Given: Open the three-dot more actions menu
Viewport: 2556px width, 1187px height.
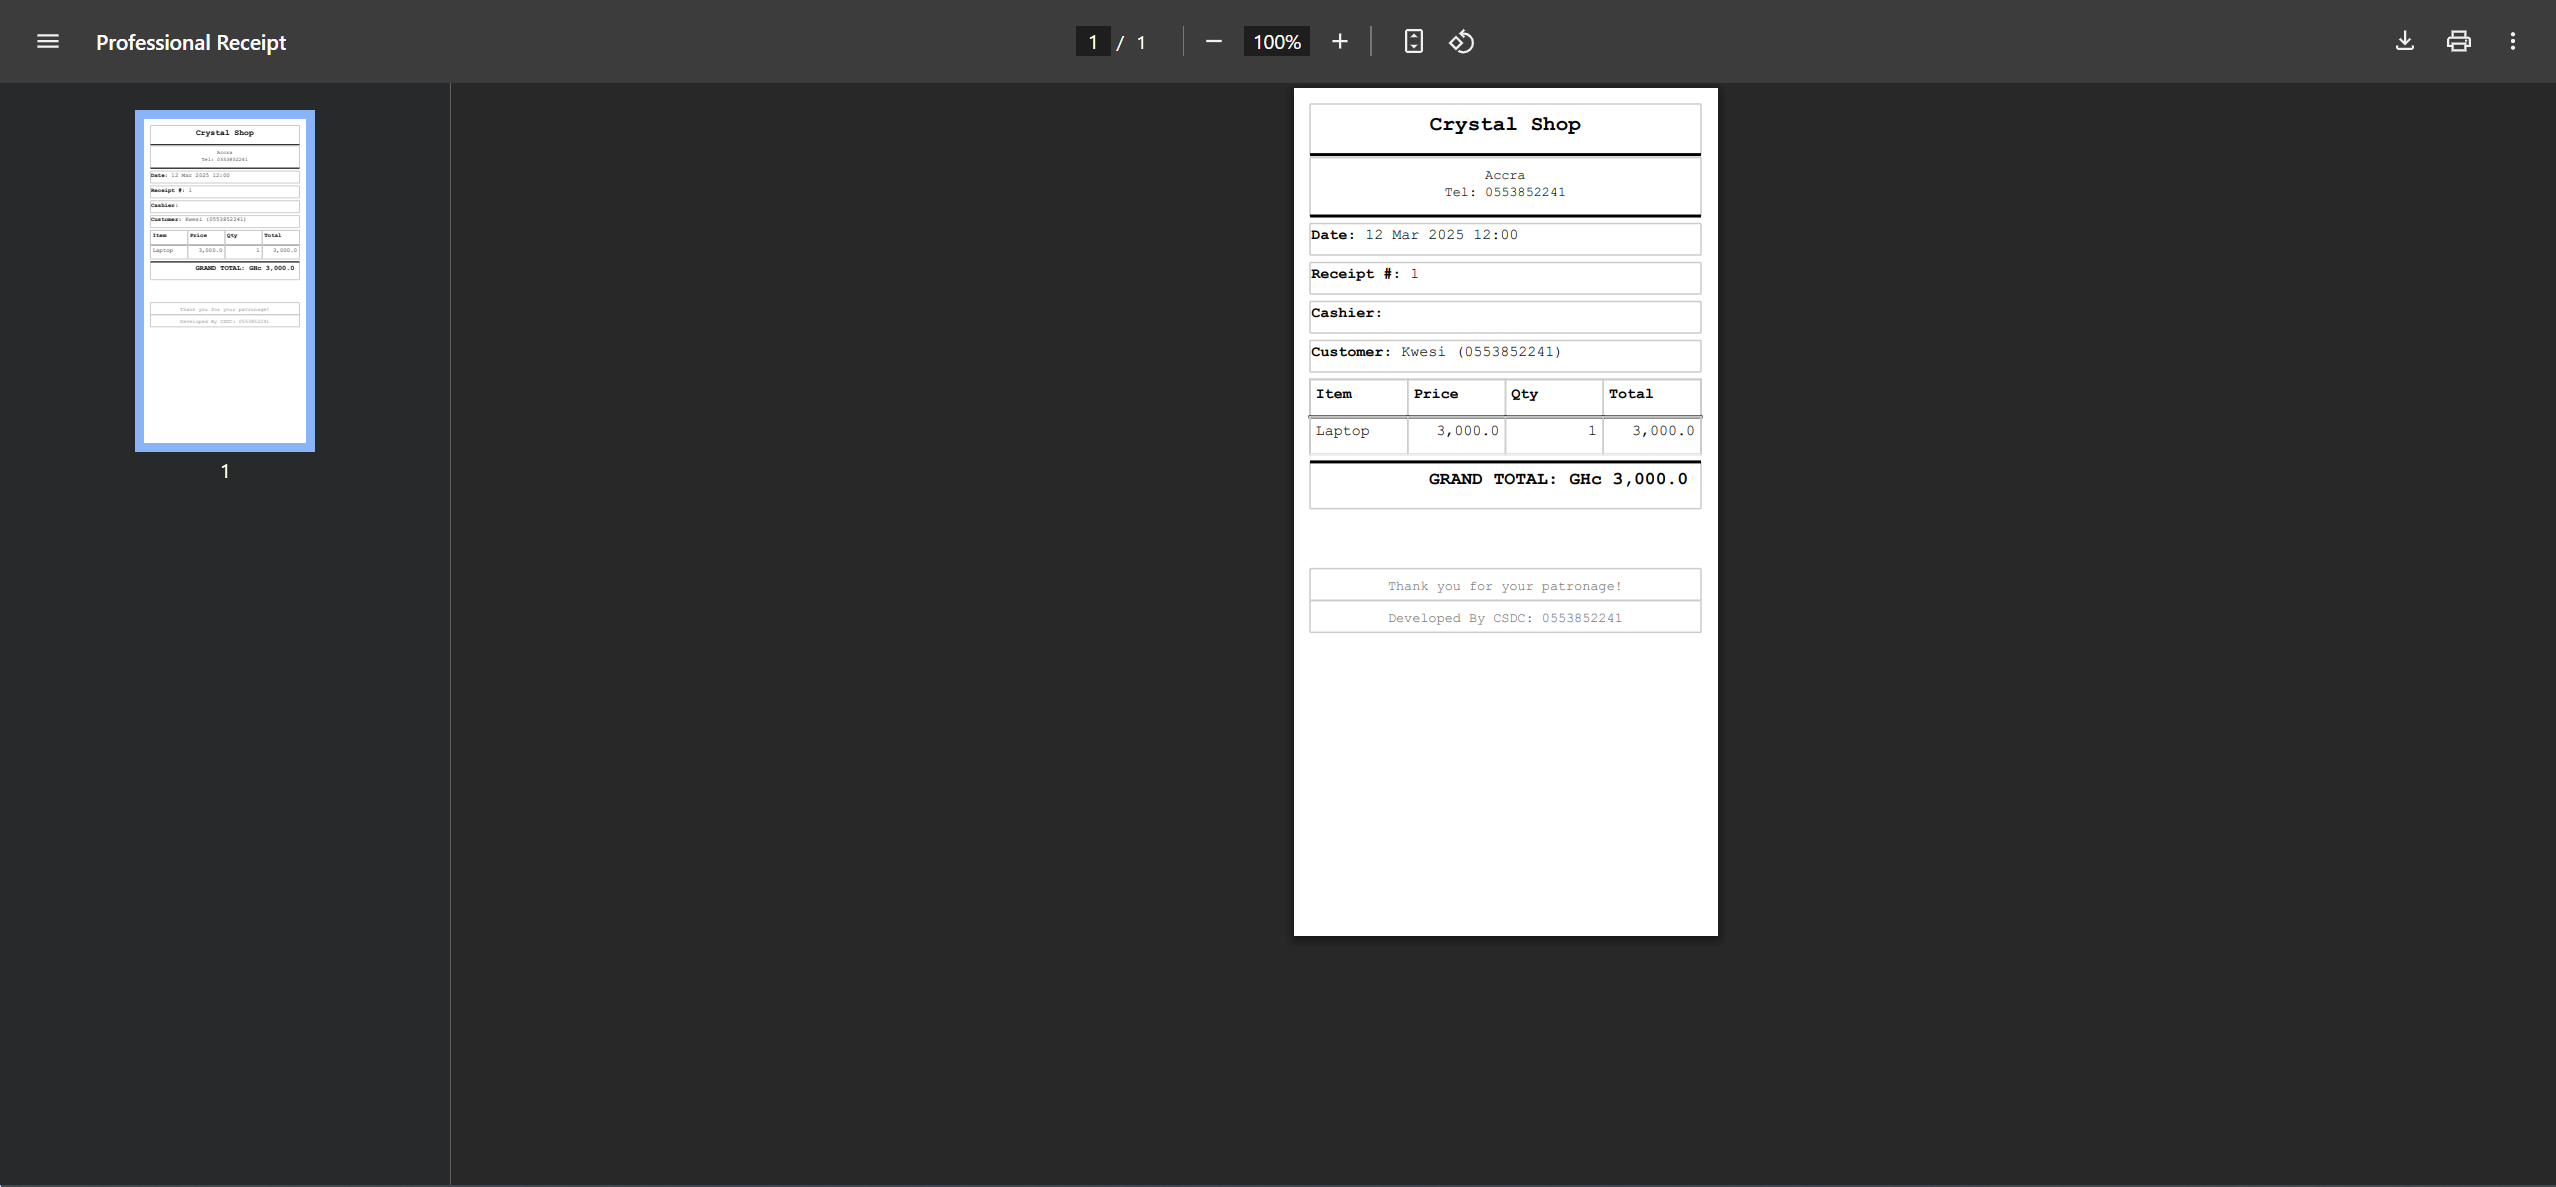Looking at the screenshot, I should (x=2512, y=41).
